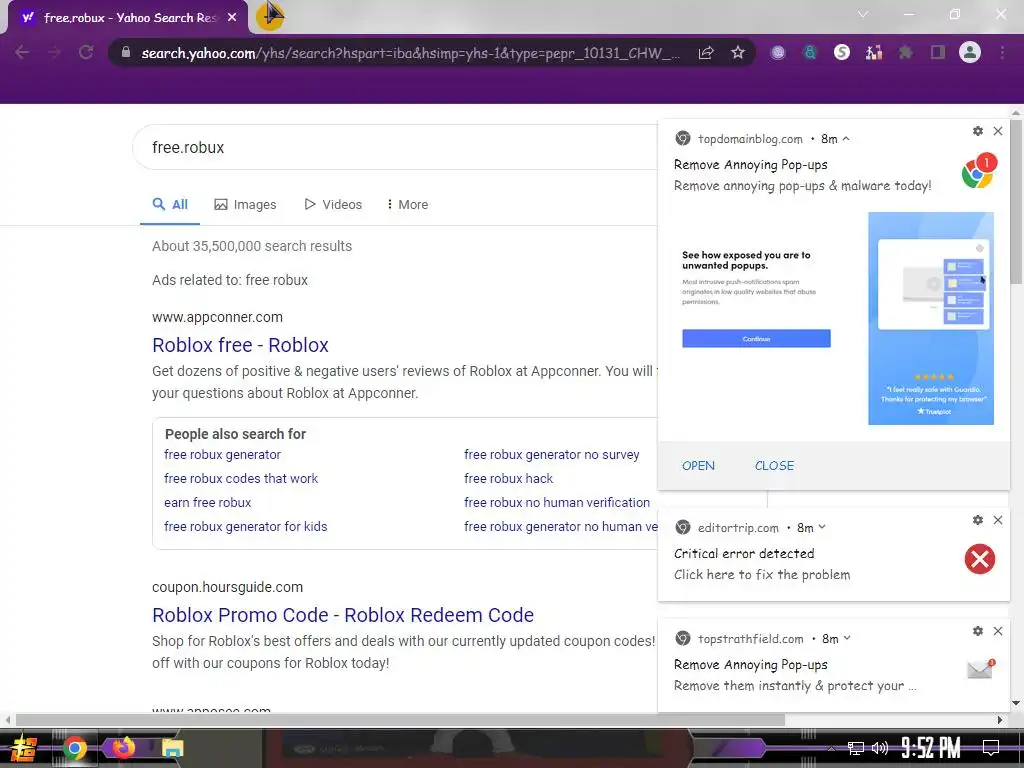Open tab search chevron in title bar
The image size is (1024, 768).
pos(863,14)
